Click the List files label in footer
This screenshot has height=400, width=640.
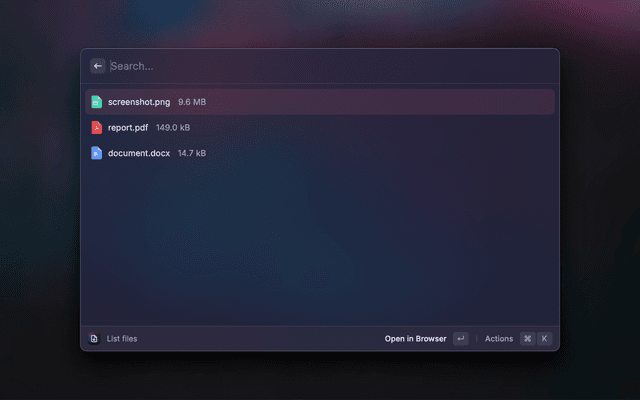[122, 338]
